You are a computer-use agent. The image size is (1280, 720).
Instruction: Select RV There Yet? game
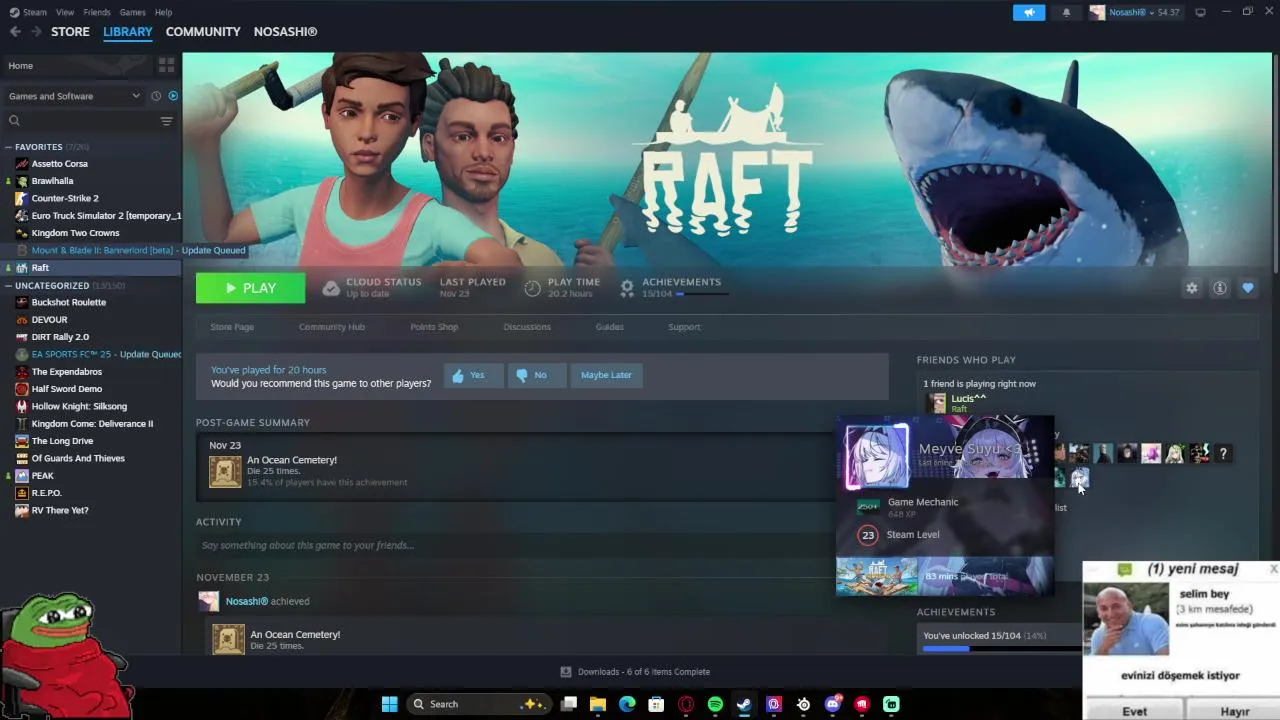pyautogui.click(x=60, y=510)
